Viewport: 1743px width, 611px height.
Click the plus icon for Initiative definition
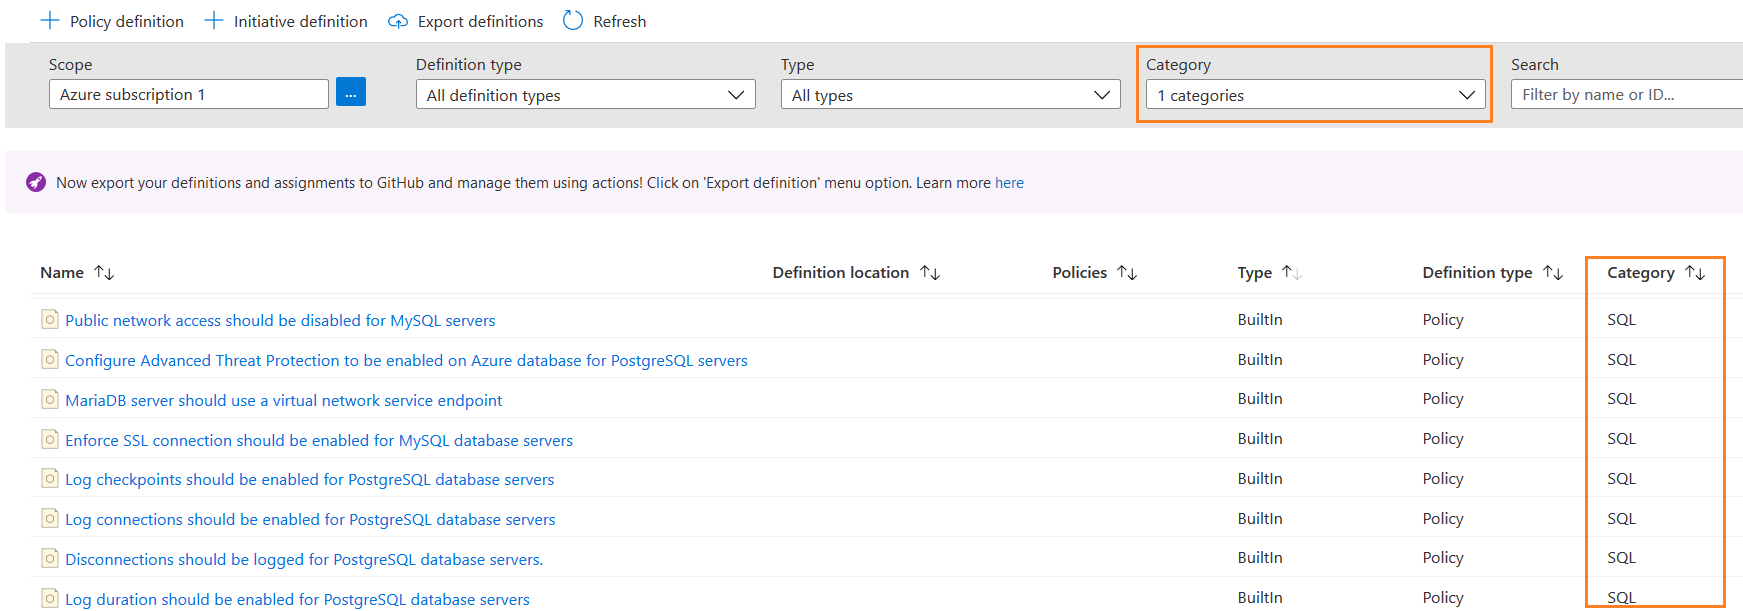coord(213,21)
